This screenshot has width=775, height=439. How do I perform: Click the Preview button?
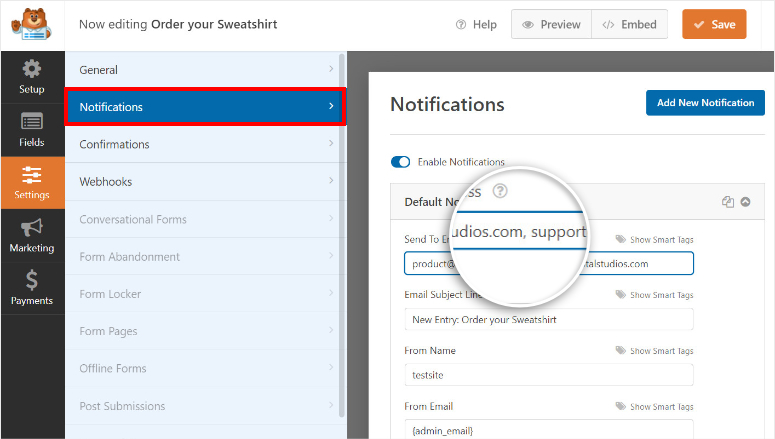click(x=551, y=25)
